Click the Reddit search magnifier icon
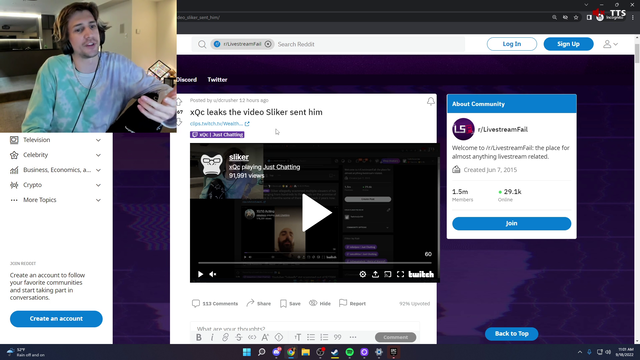 [x=202, y=44]
